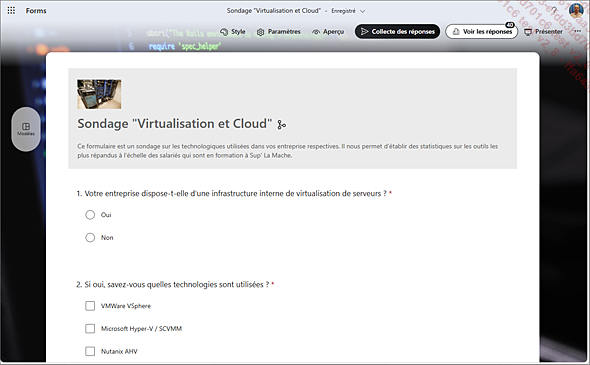Click Collecte des réponses button
Screen dimensions: 590x365
point(397,32)
